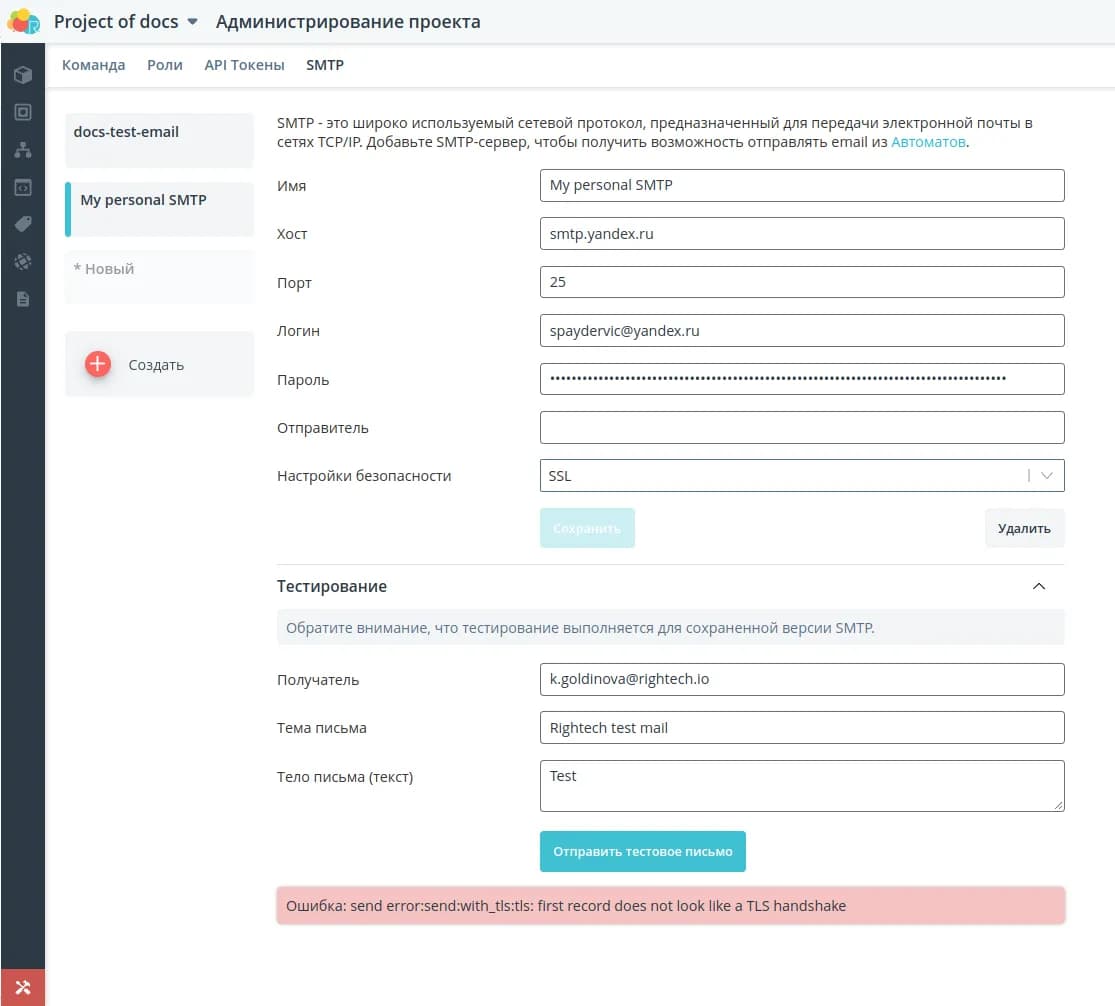
Task: Click the code window sidebar icon
Action: click(x=22, y=187)
